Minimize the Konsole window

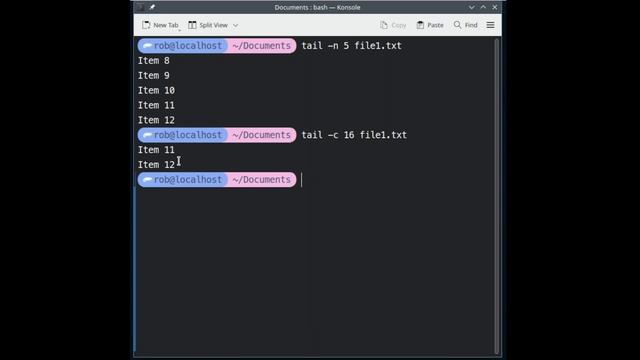471,7
